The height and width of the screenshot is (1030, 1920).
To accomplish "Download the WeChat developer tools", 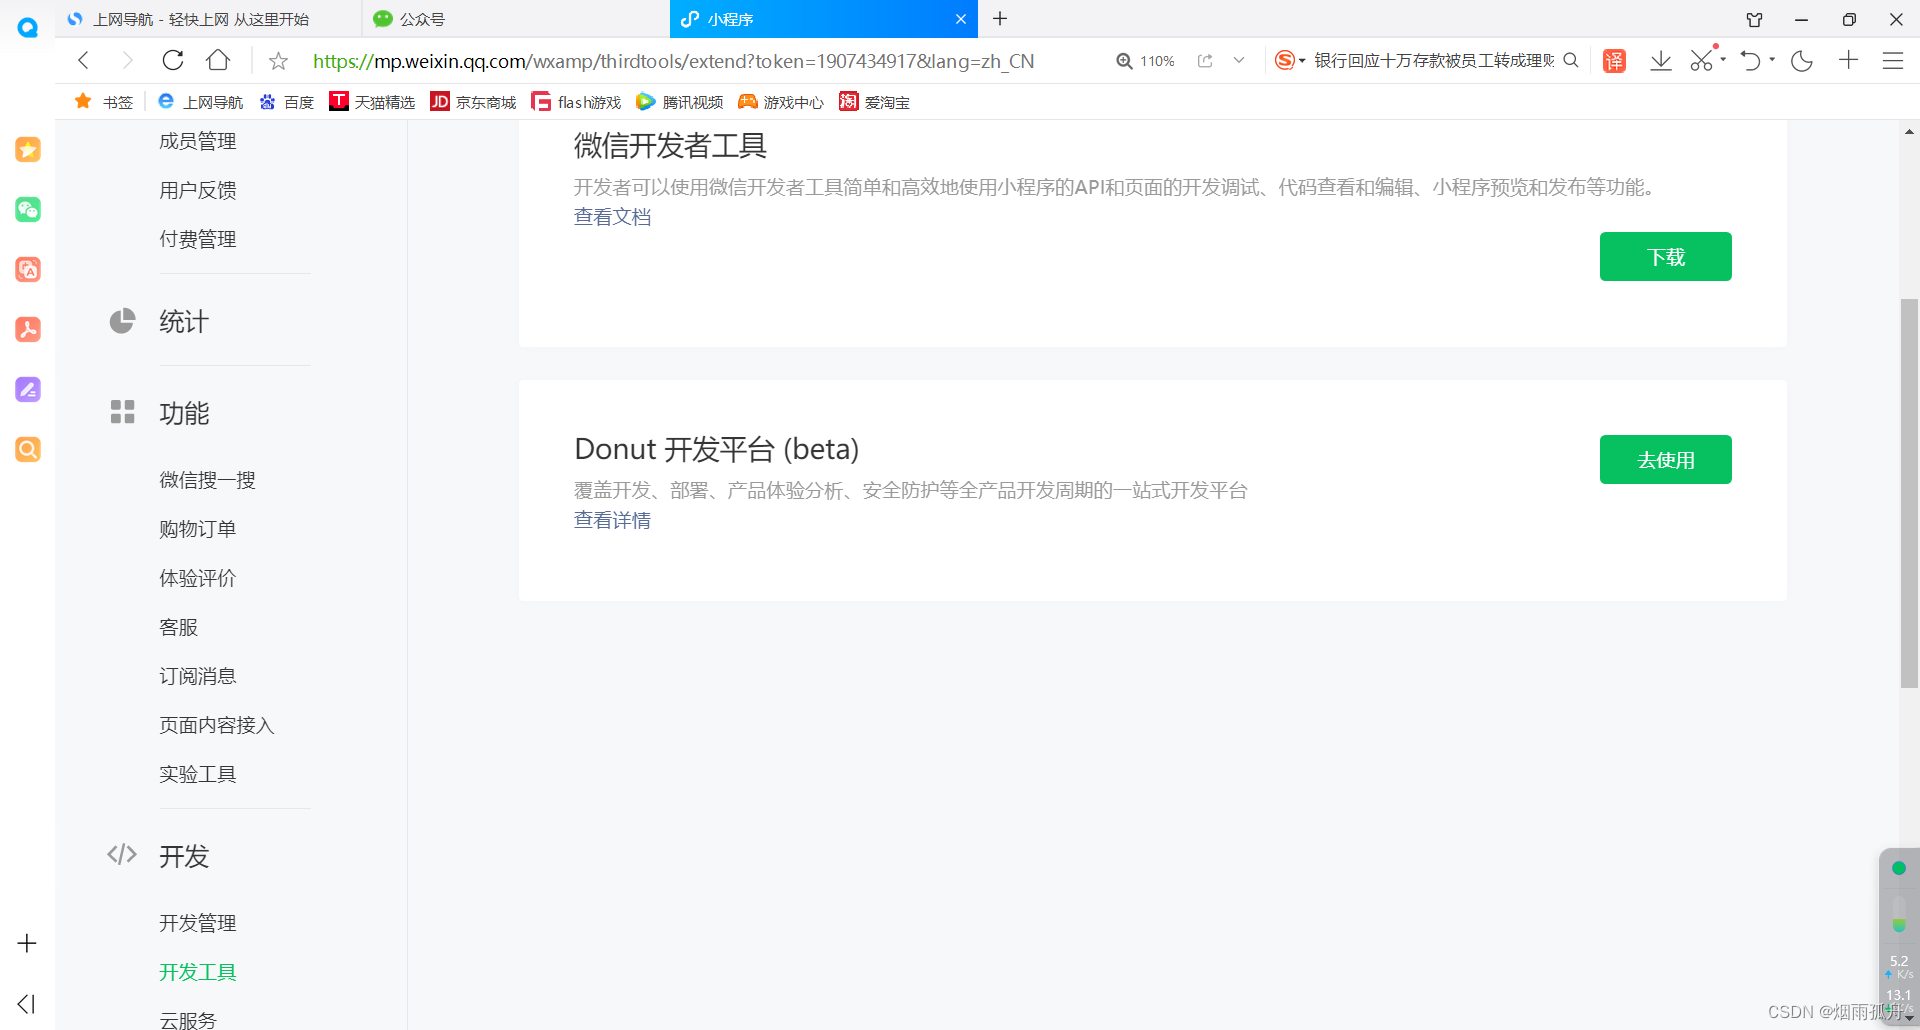I will pos(1666,257).
